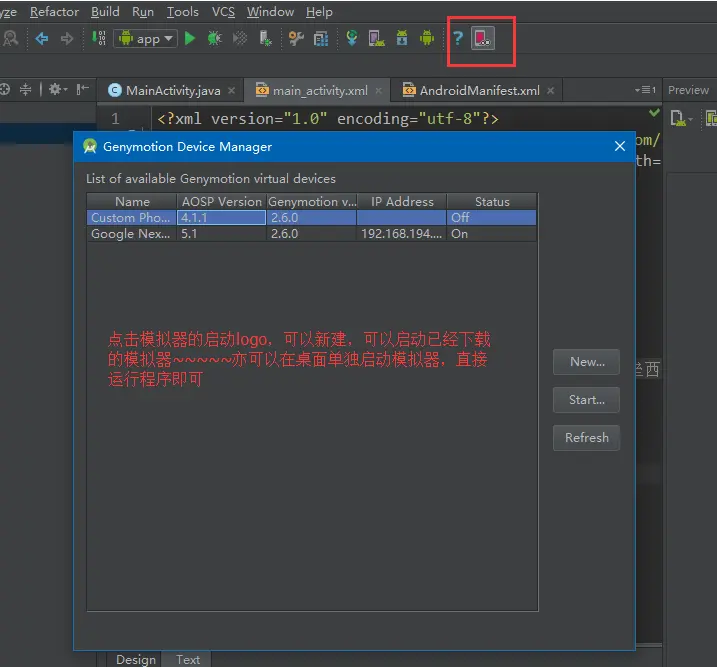The height and width of the screenshot is (667, 717).
Task: Open the Tools menu
Action: click(x=182, y=12)
